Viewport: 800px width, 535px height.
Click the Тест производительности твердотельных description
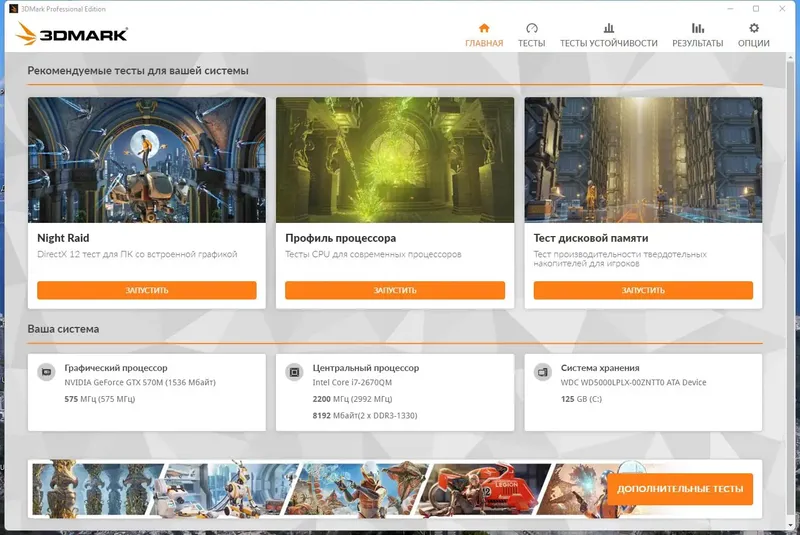click(620, 259)
